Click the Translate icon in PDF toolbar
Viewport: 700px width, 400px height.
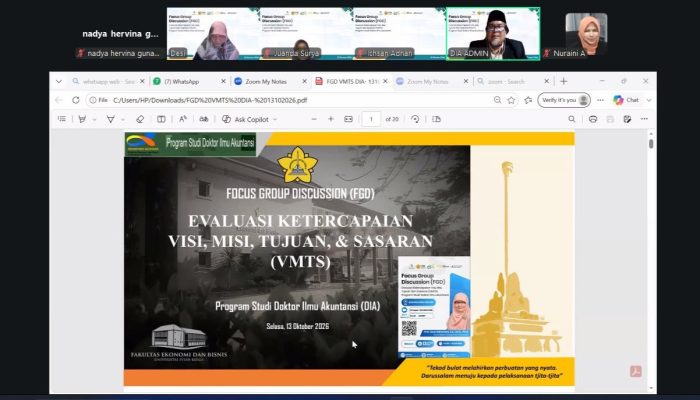(x=204, y=119)
